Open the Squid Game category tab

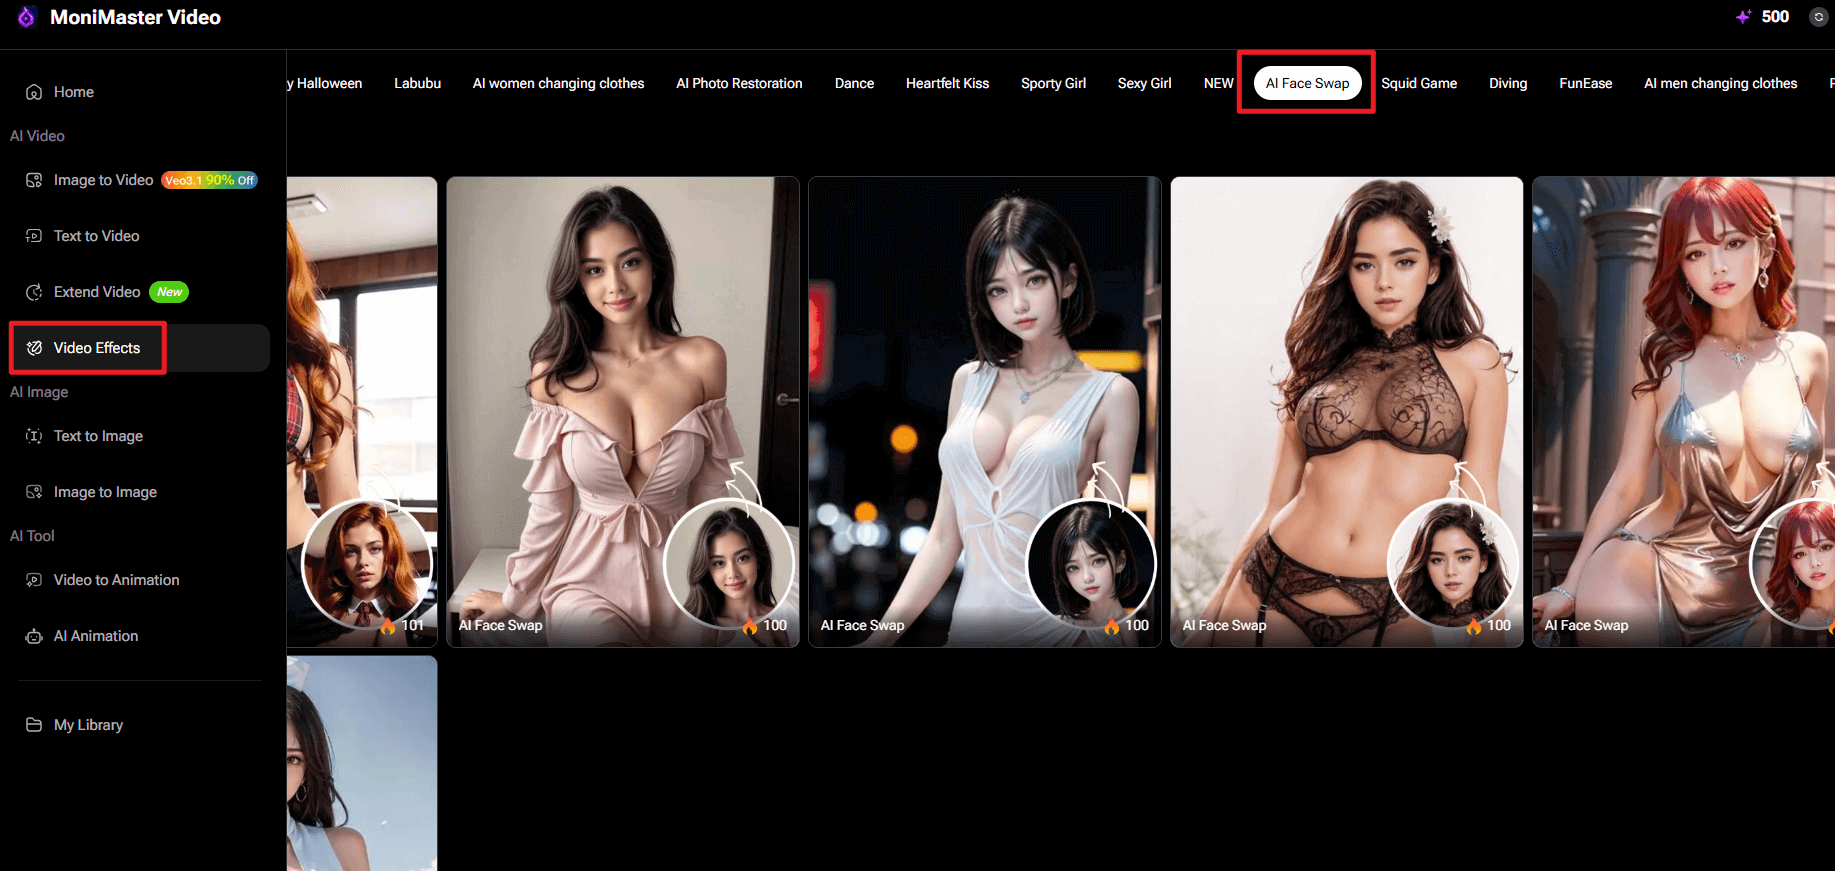click(x=1419, y=83)
